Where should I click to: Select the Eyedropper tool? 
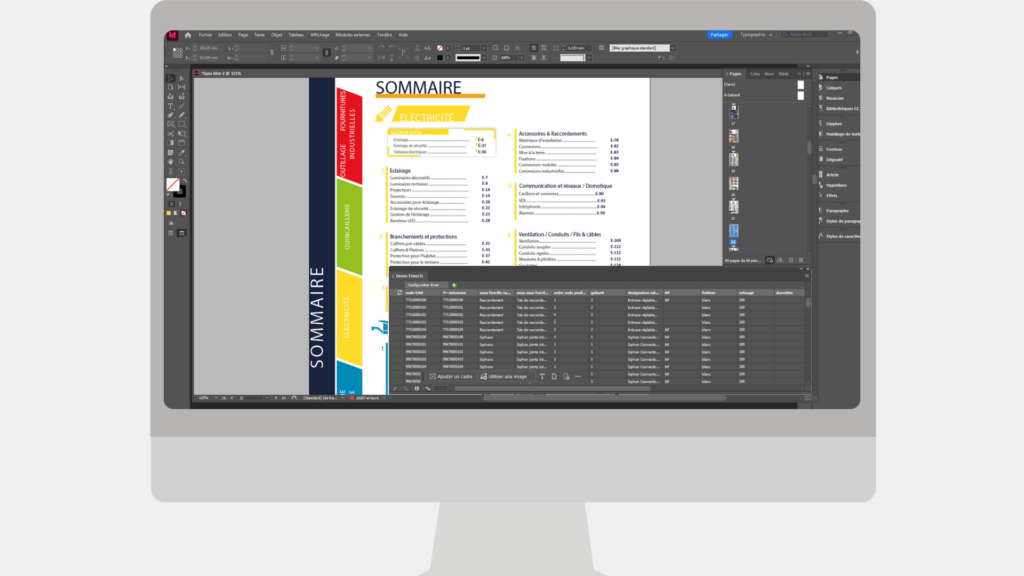(182, 152)
